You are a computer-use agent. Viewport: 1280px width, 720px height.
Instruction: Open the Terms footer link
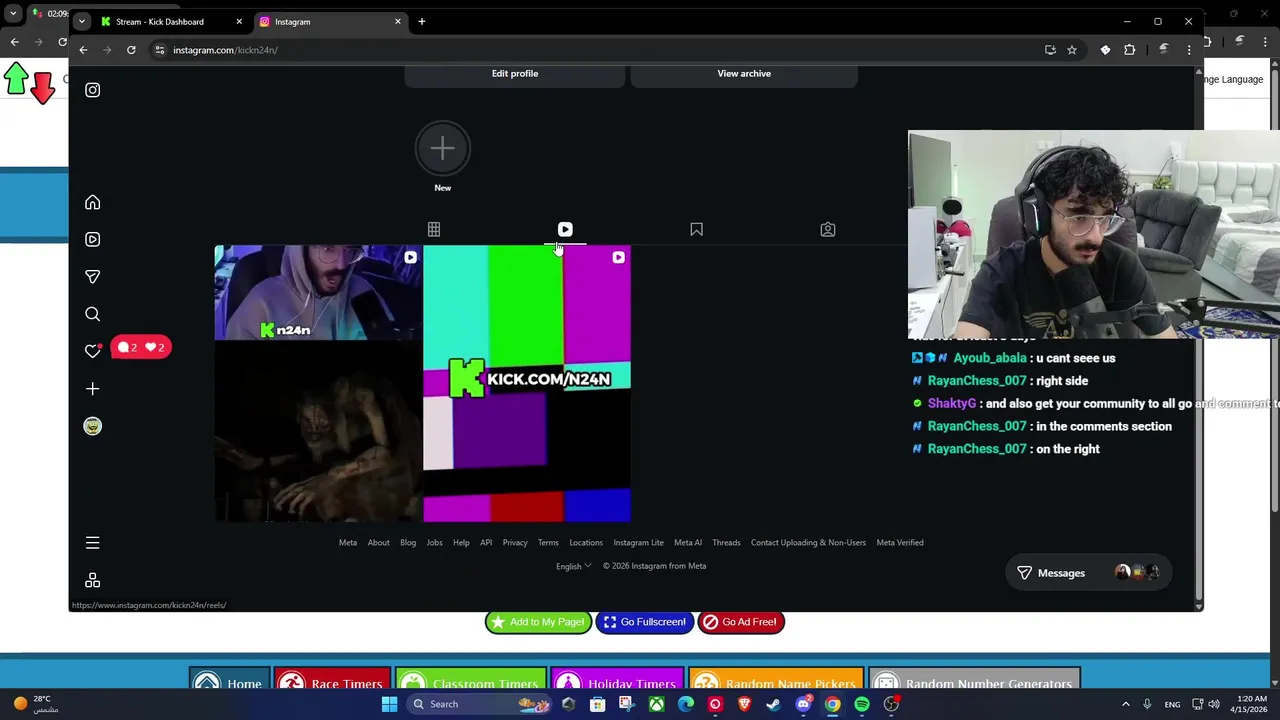[548, 543]
